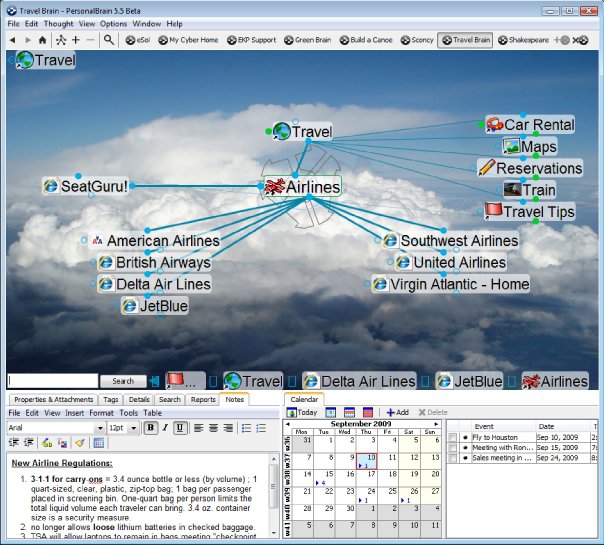604x545 pixels.
Task: Switch to the Shakespeare brain
Action: [523, 40]
